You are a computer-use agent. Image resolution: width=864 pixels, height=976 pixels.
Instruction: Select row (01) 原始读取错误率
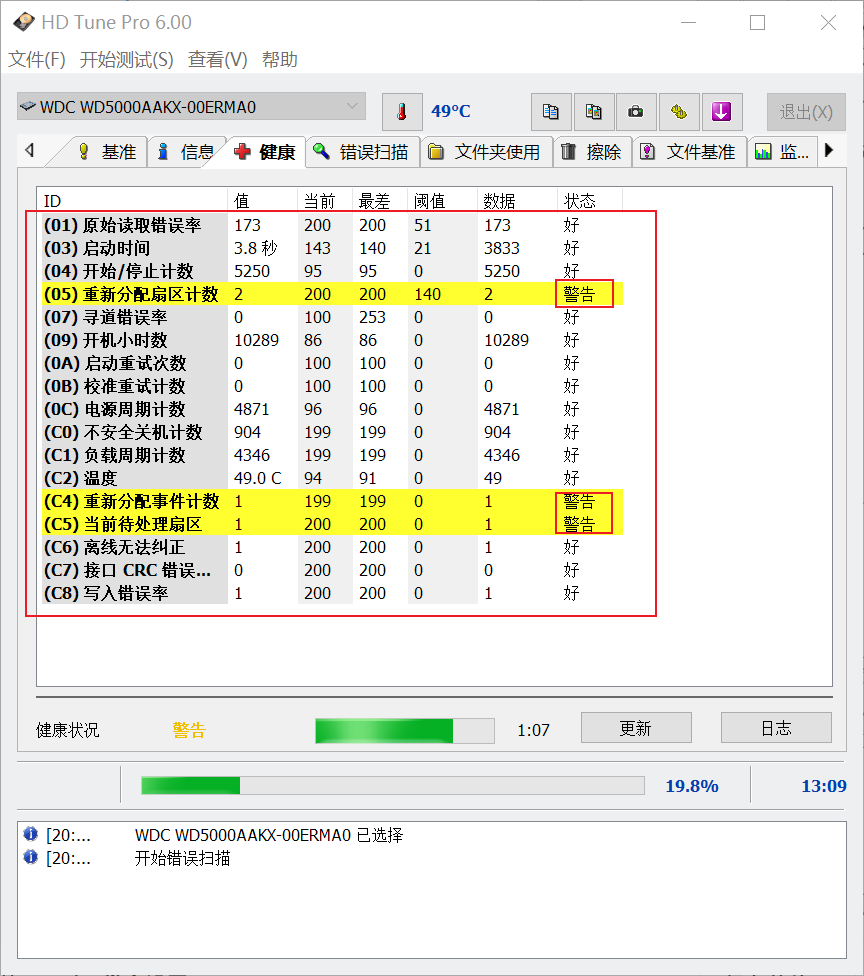click(332, 225)
